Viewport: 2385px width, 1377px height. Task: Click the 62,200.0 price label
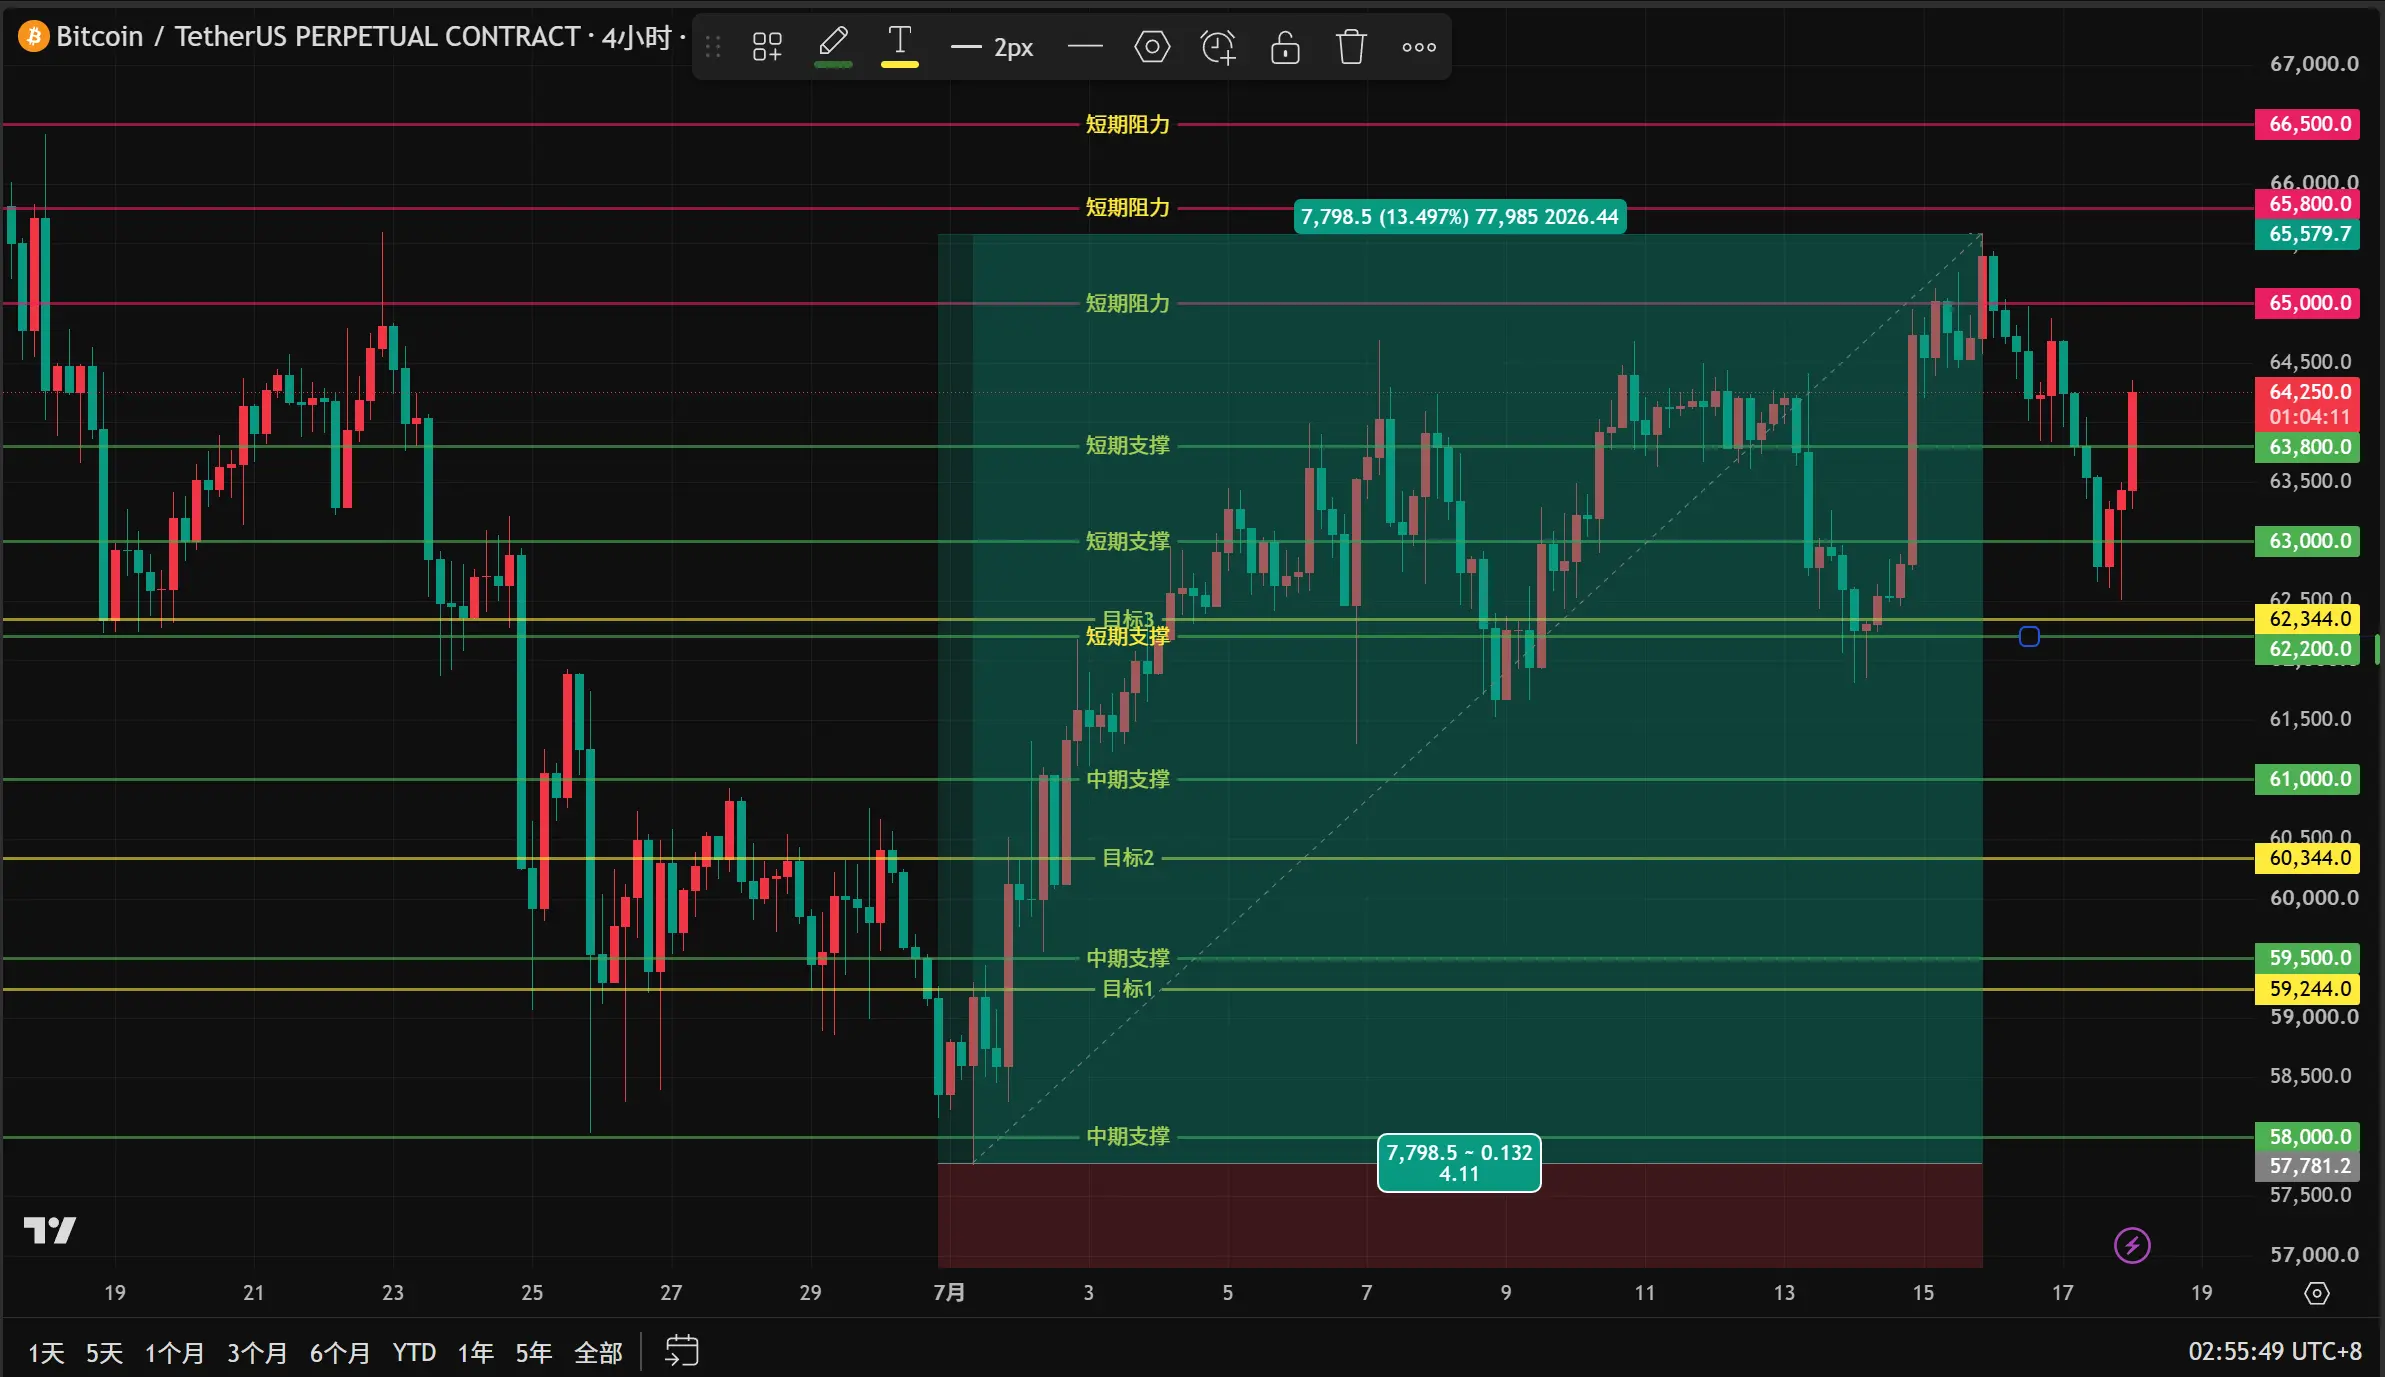tap(2308, 649)
